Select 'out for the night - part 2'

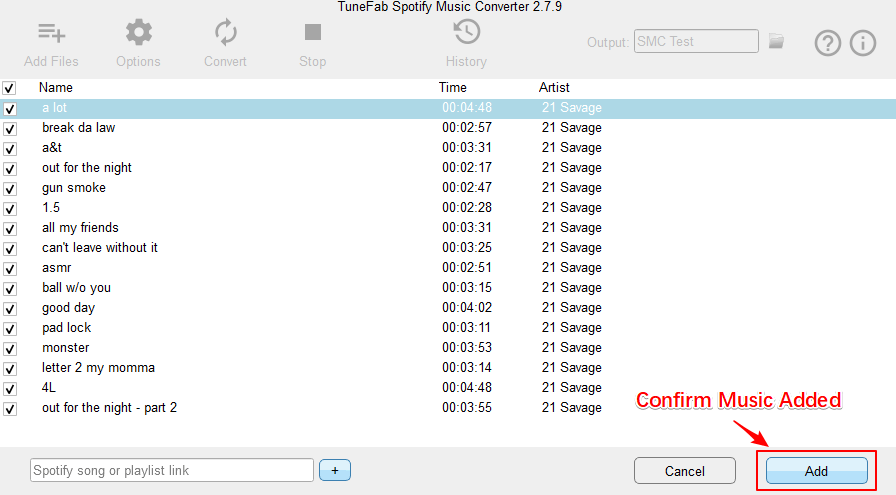(x=109, y=408)
